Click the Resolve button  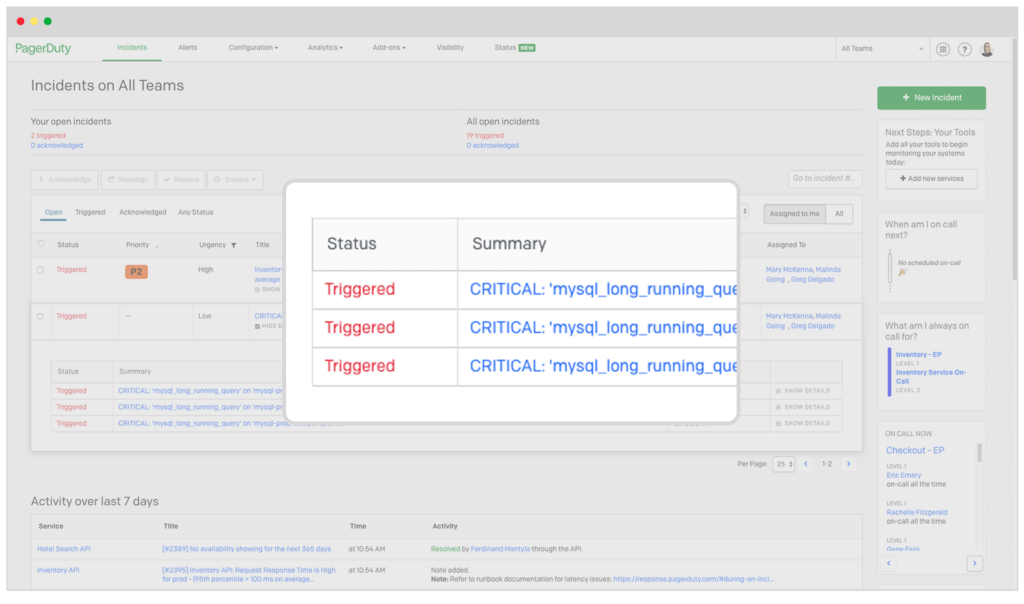click(x=181, y=180)
